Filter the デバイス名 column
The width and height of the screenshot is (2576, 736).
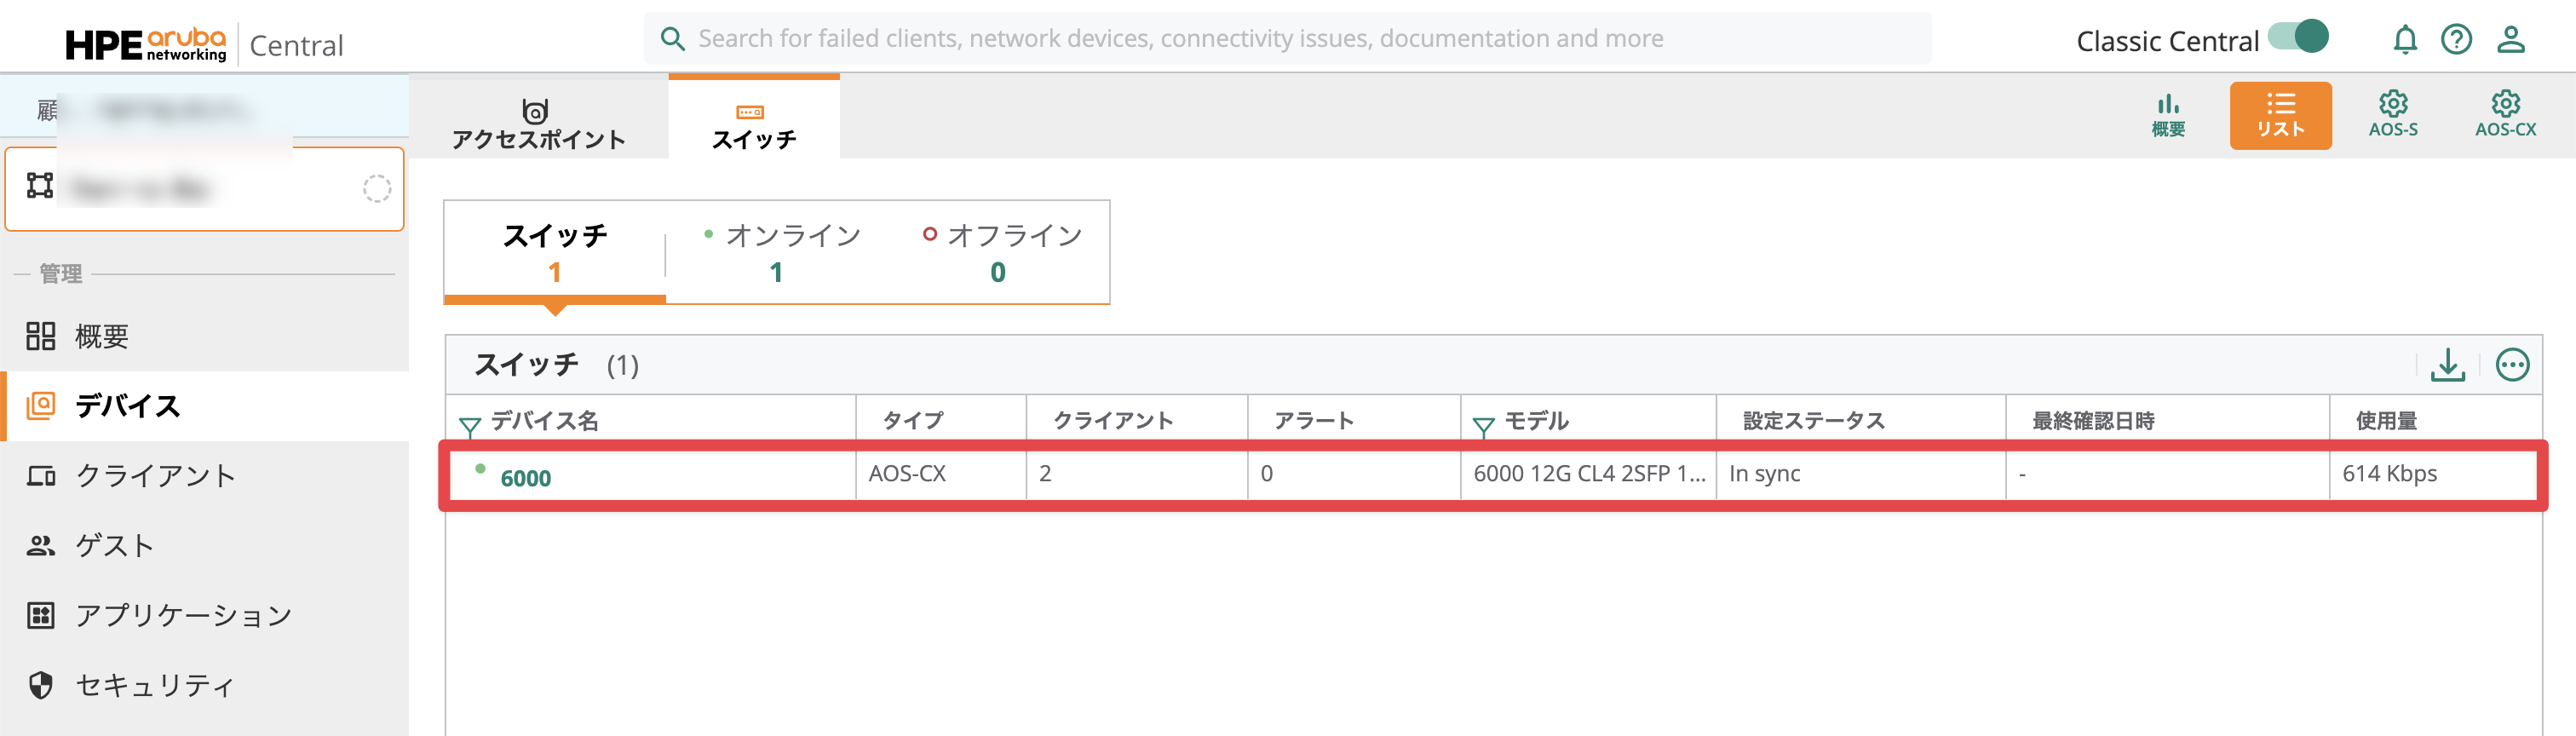469,427
